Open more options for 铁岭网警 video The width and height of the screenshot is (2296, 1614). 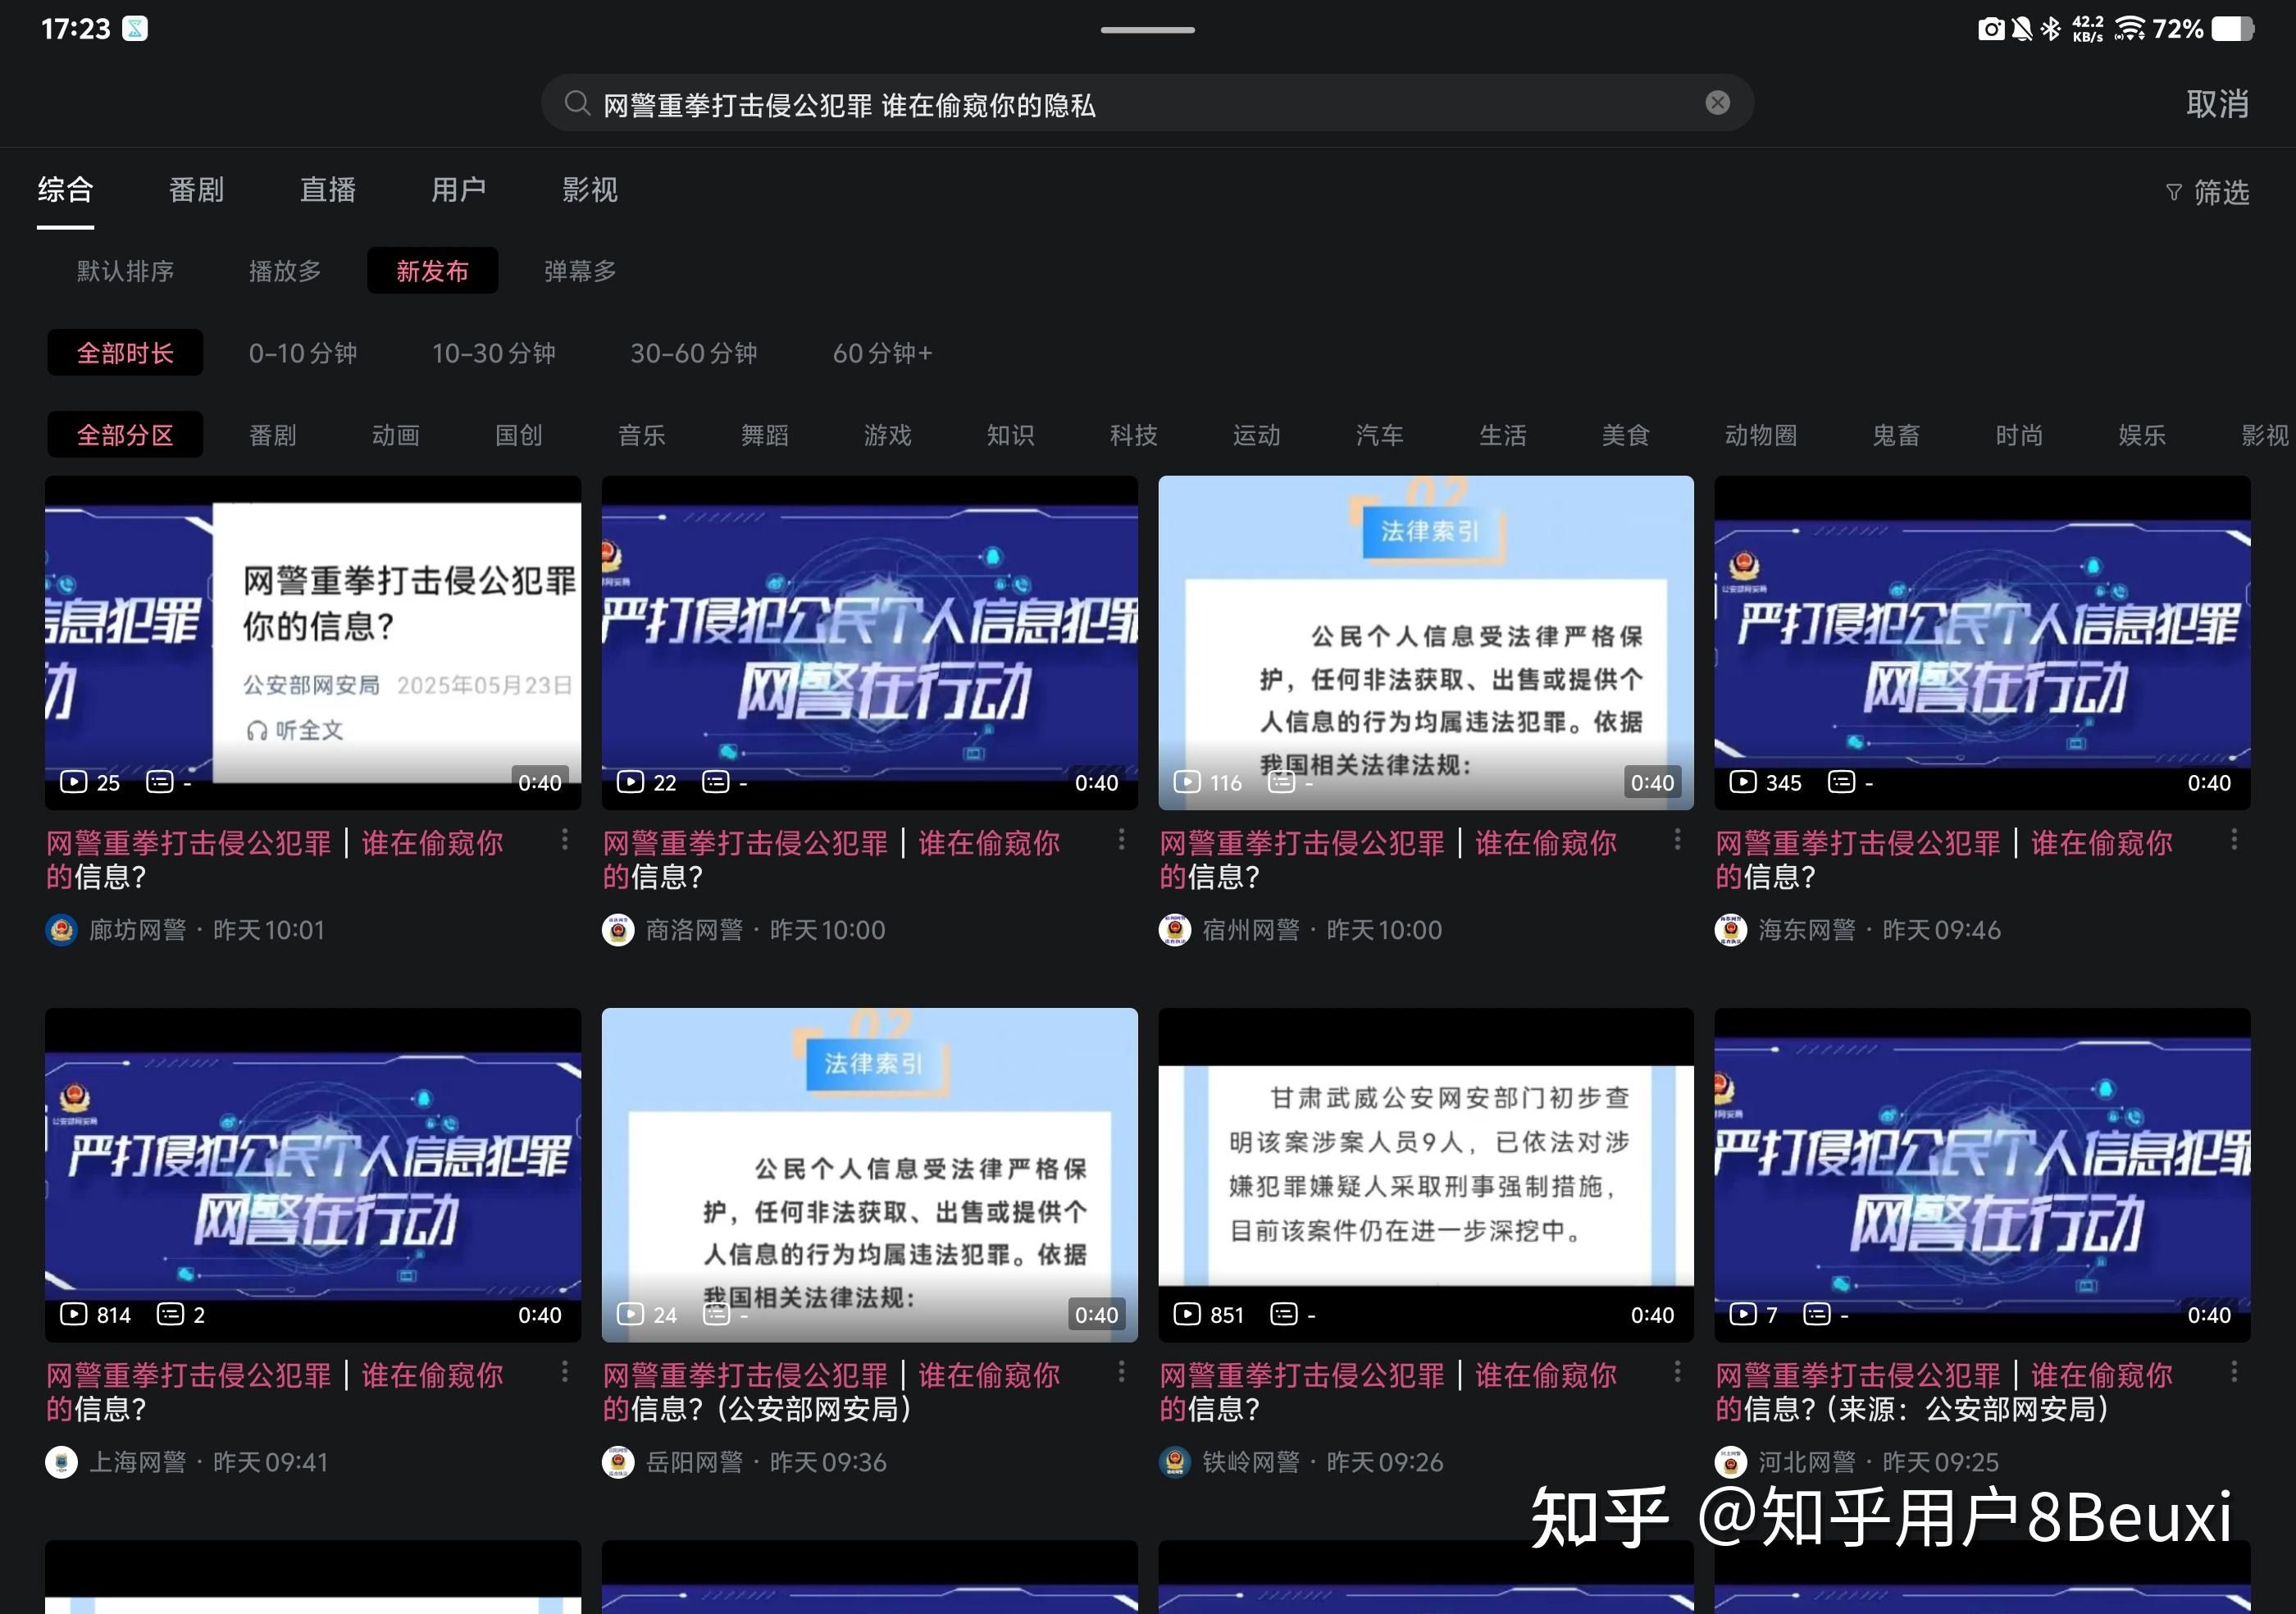[1677, 1372]
